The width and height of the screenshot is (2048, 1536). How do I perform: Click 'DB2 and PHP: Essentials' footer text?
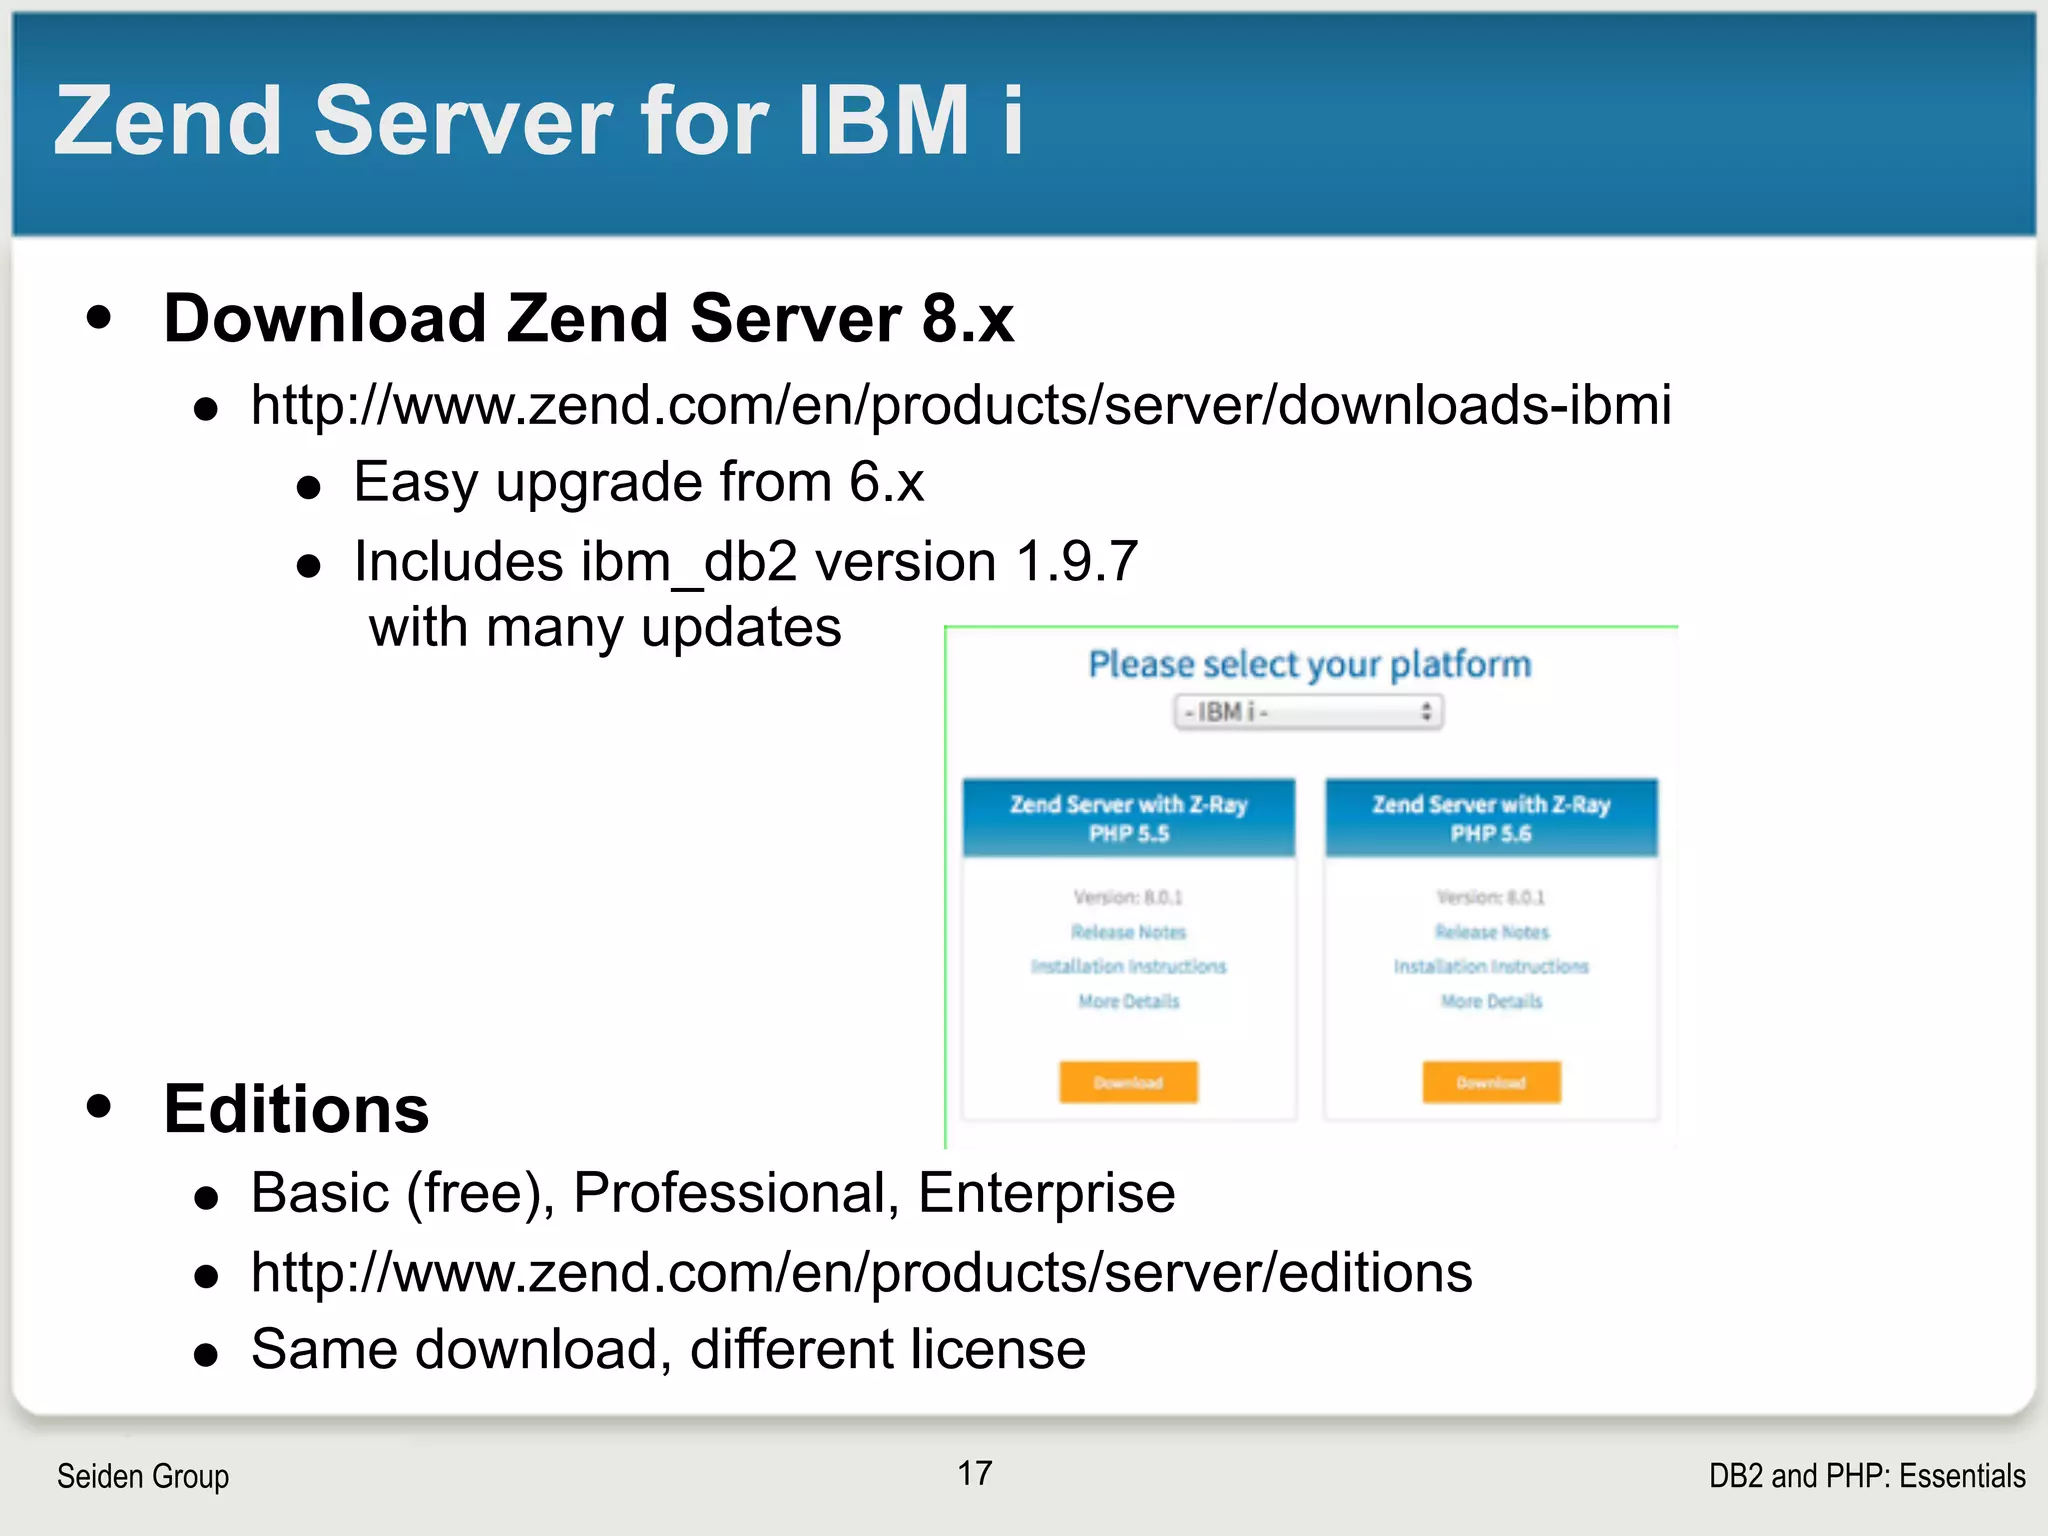1867,1476
